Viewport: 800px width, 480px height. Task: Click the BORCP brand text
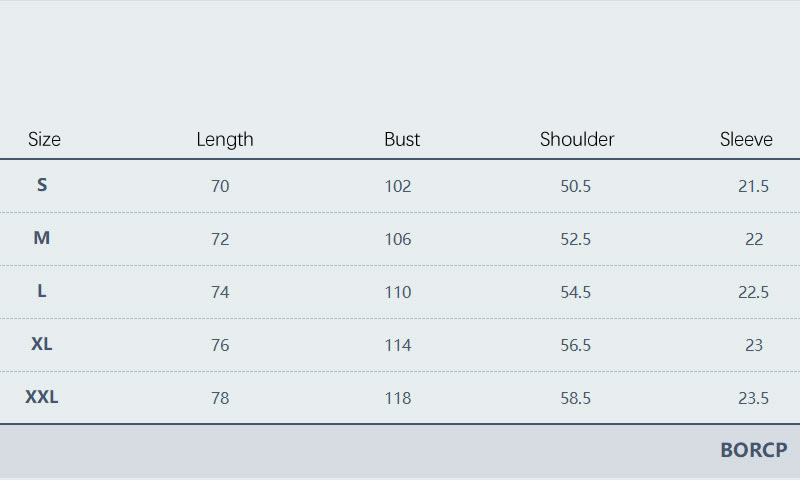[x=753, y=450]
